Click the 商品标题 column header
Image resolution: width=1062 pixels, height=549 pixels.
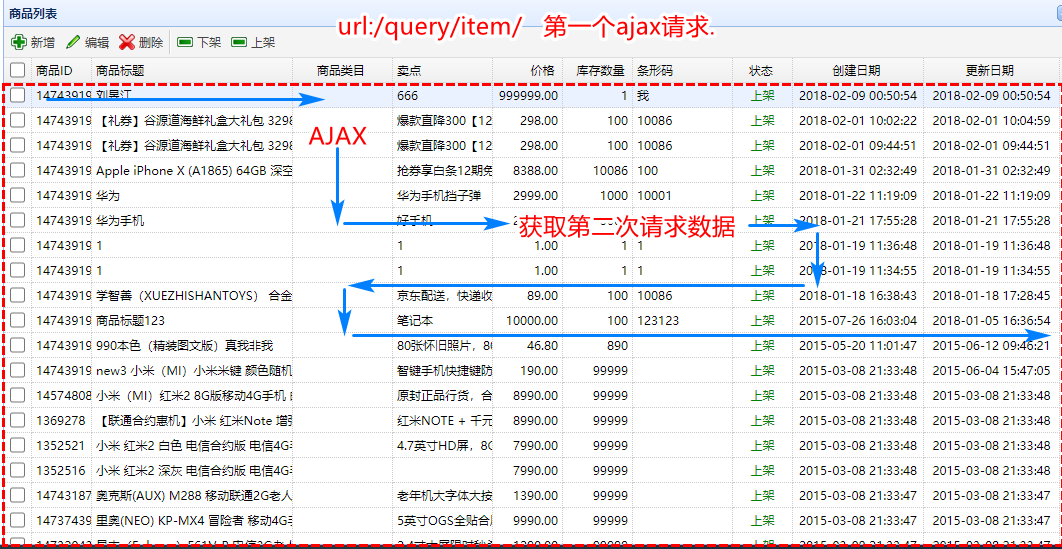pos(192,70)
